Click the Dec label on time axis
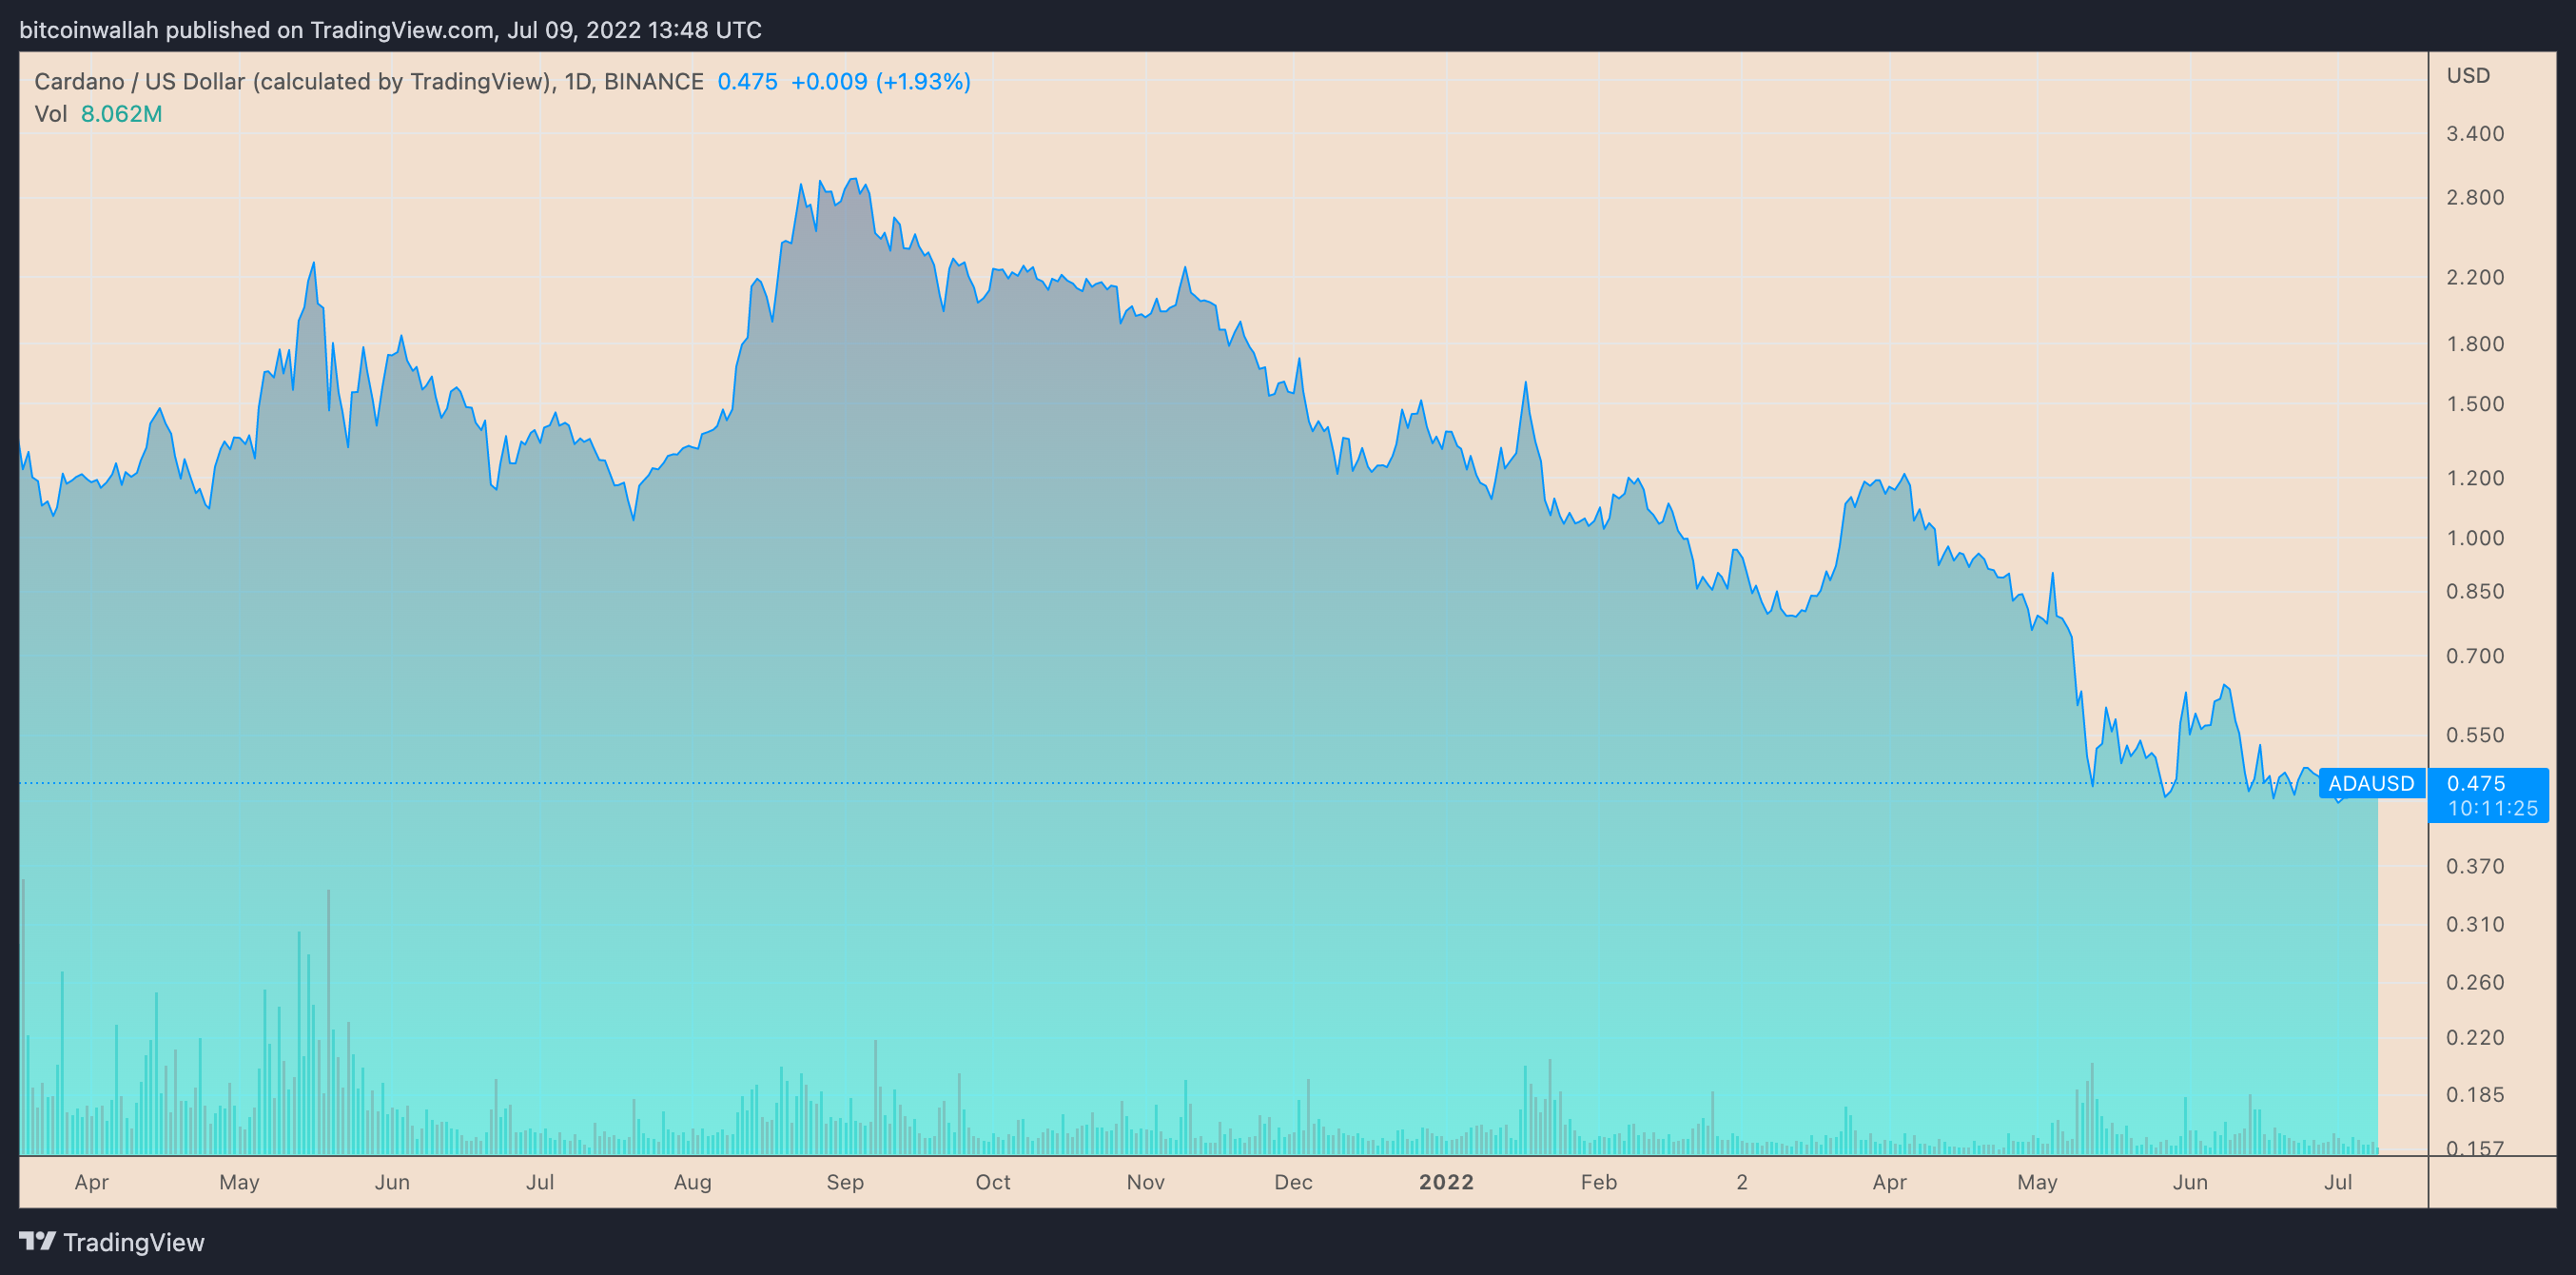 pyautogui.click(x=1293, y=1182)
